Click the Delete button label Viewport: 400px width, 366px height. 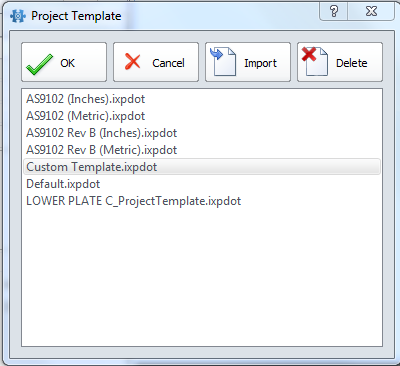pos(352,63)
